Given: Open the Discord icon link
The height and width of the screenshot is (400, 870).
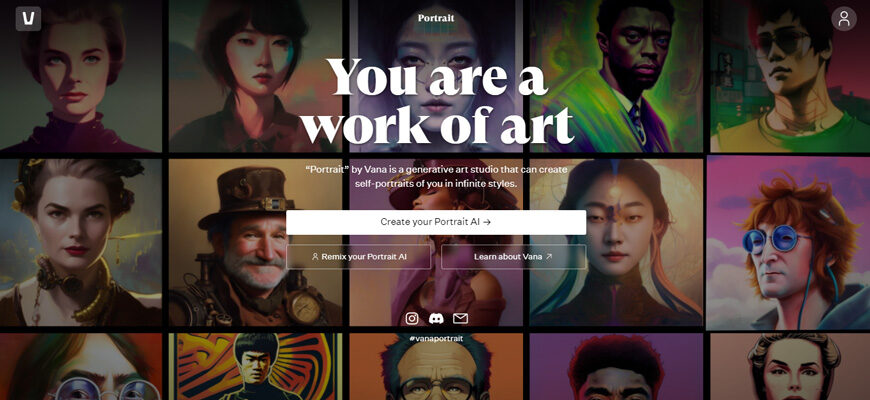Looking at the screenshot, I should (x=436, y=318).
